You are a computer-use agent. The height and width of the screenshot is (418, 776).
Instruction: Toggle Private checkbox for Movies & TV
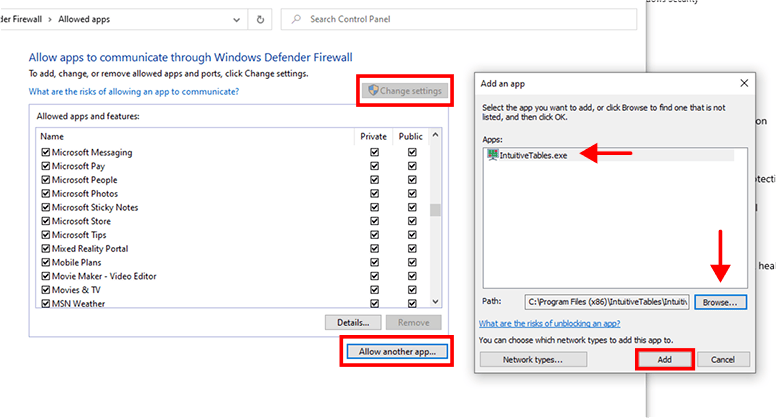pyautogui.click(x=375, y=290)
